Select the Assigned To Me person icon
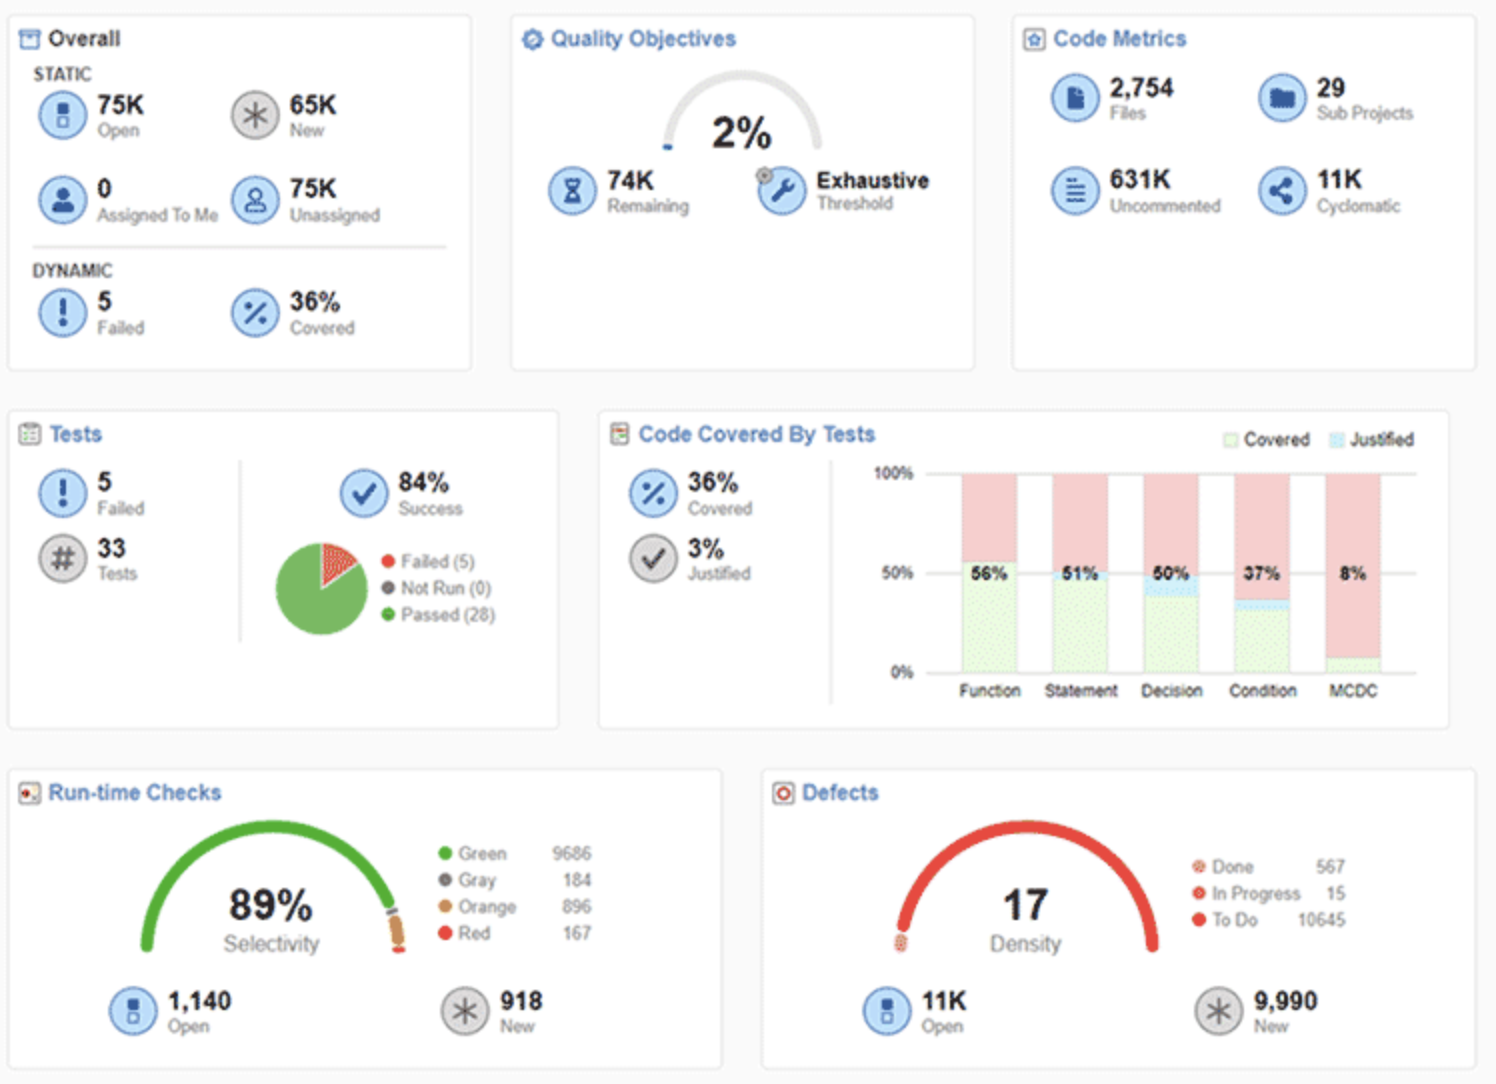 [x=62, y=199]
